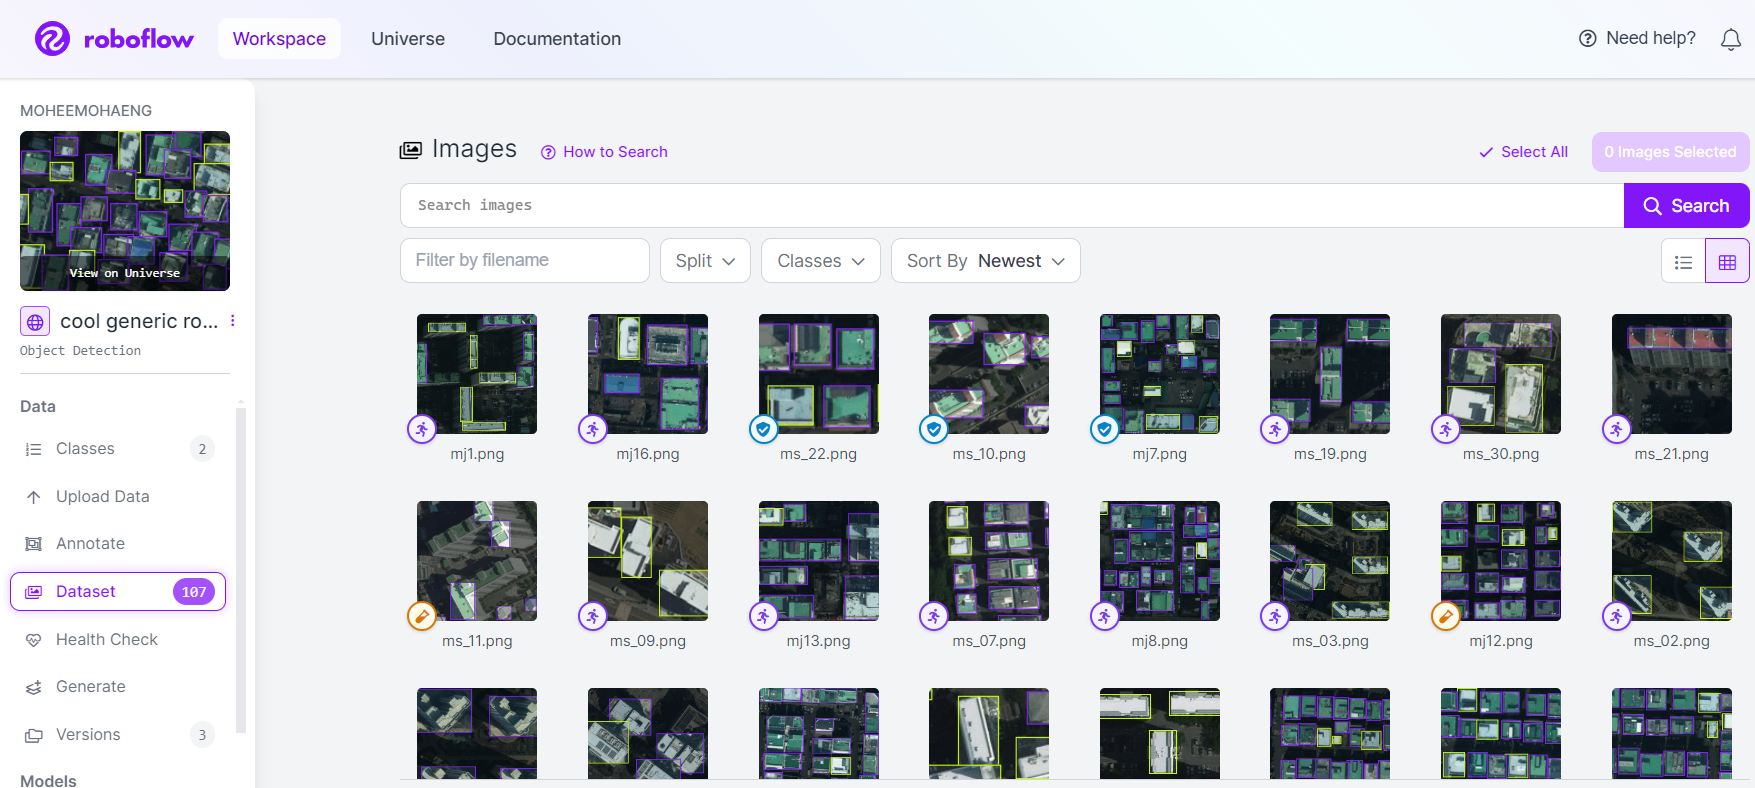Click the train split badge on mj16.png
The image size is (1755, 788).
coord(593,429)
